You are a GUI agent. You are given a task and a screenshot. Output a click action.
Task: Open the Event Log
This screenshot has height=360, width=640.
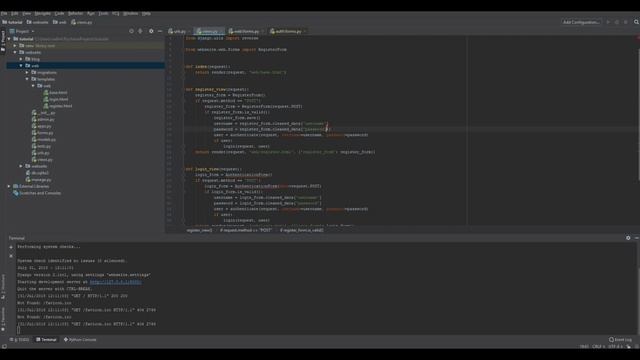pos(620,340)
